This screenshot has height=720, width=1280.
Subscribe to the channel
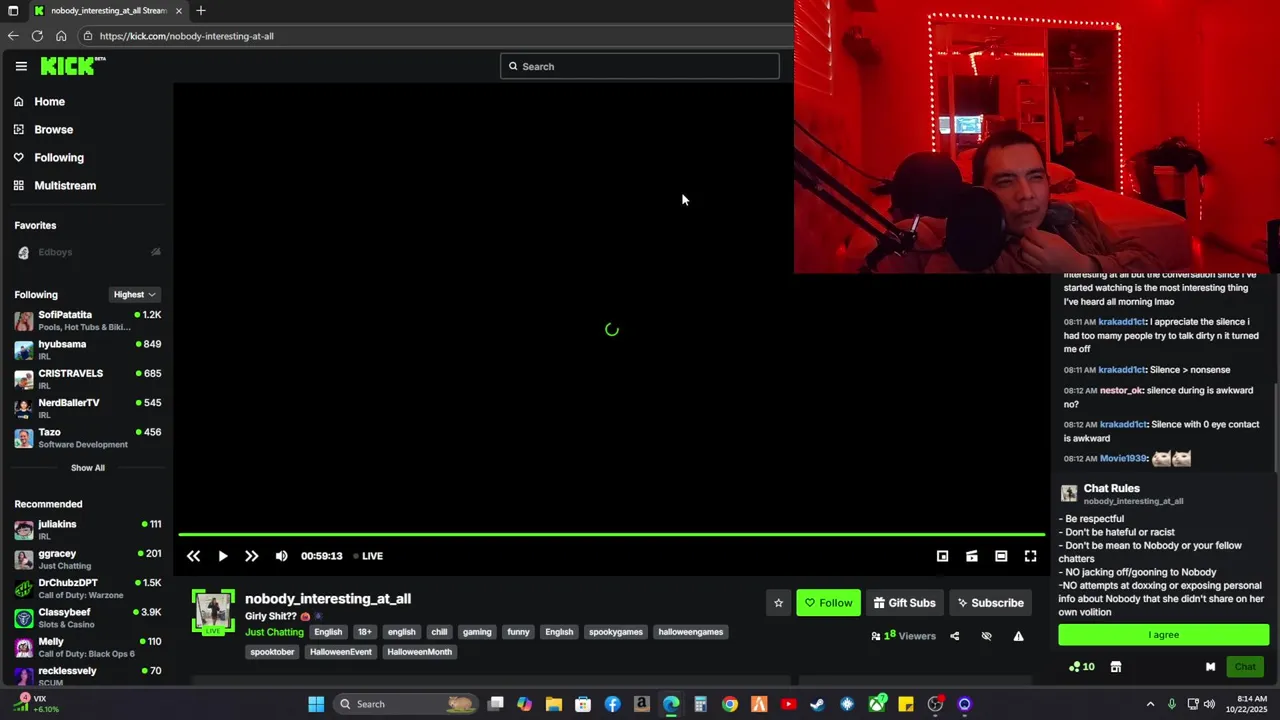(x=990, y=603)
